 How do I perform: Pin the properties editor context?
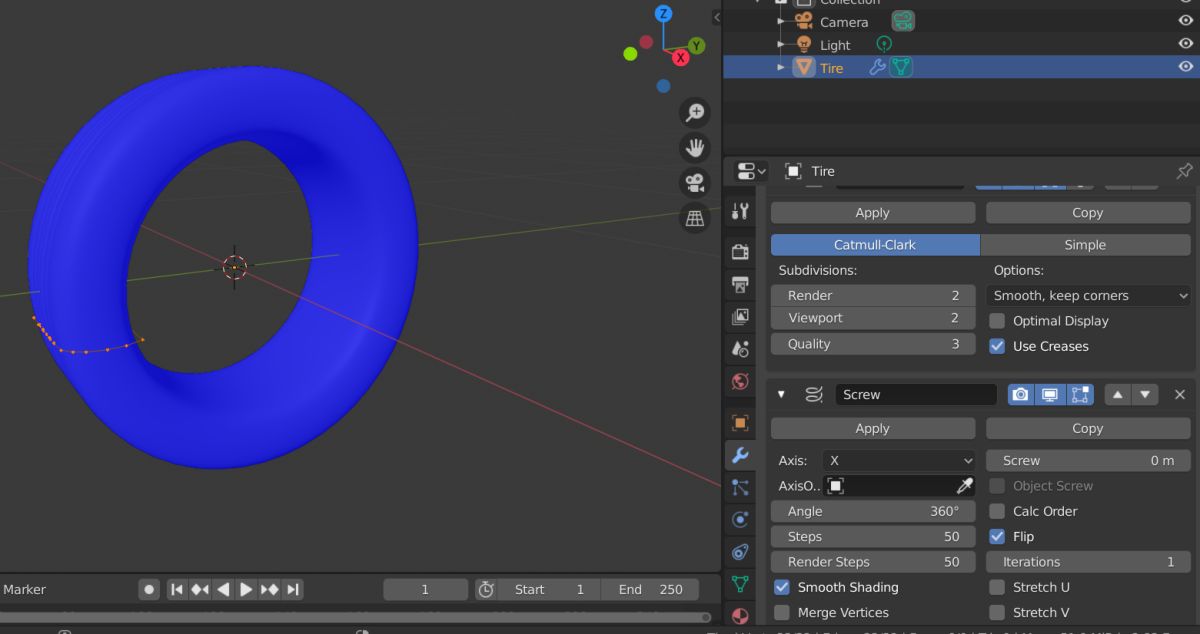click(1184, 171)
